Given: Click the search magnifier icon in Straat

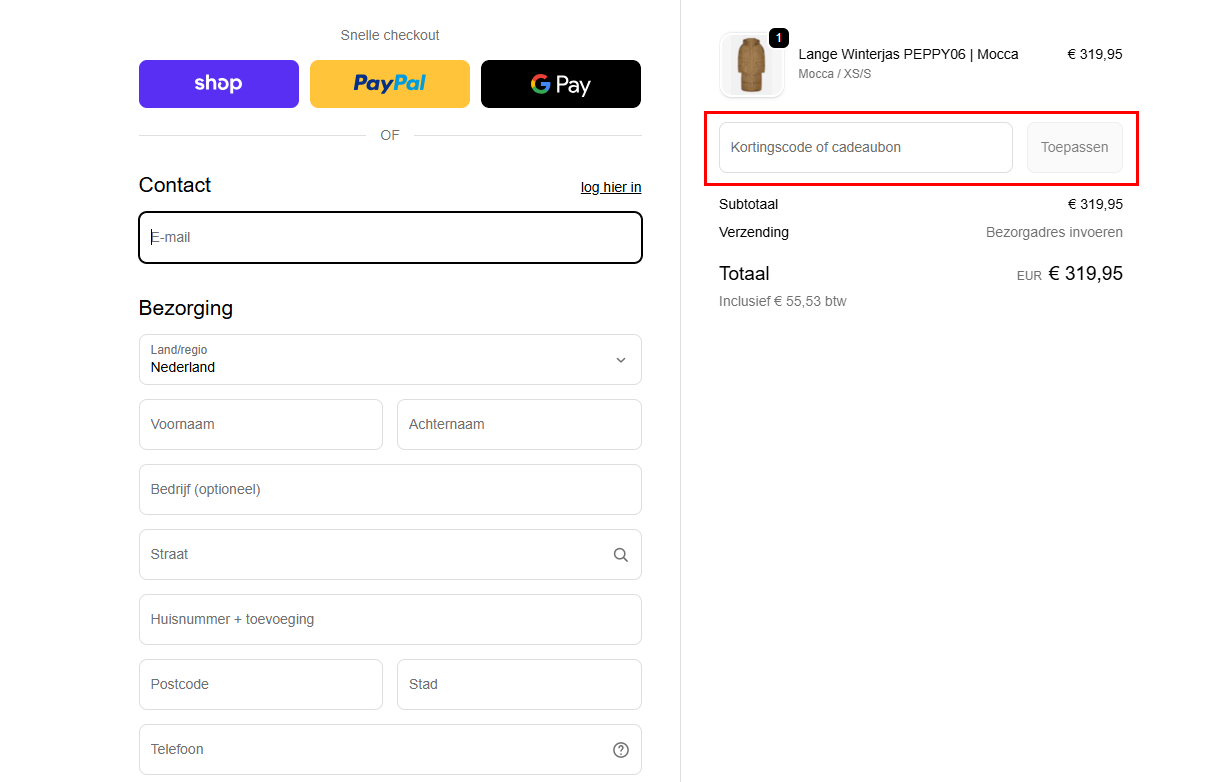Looking at the screenshot, I should 620,555.
